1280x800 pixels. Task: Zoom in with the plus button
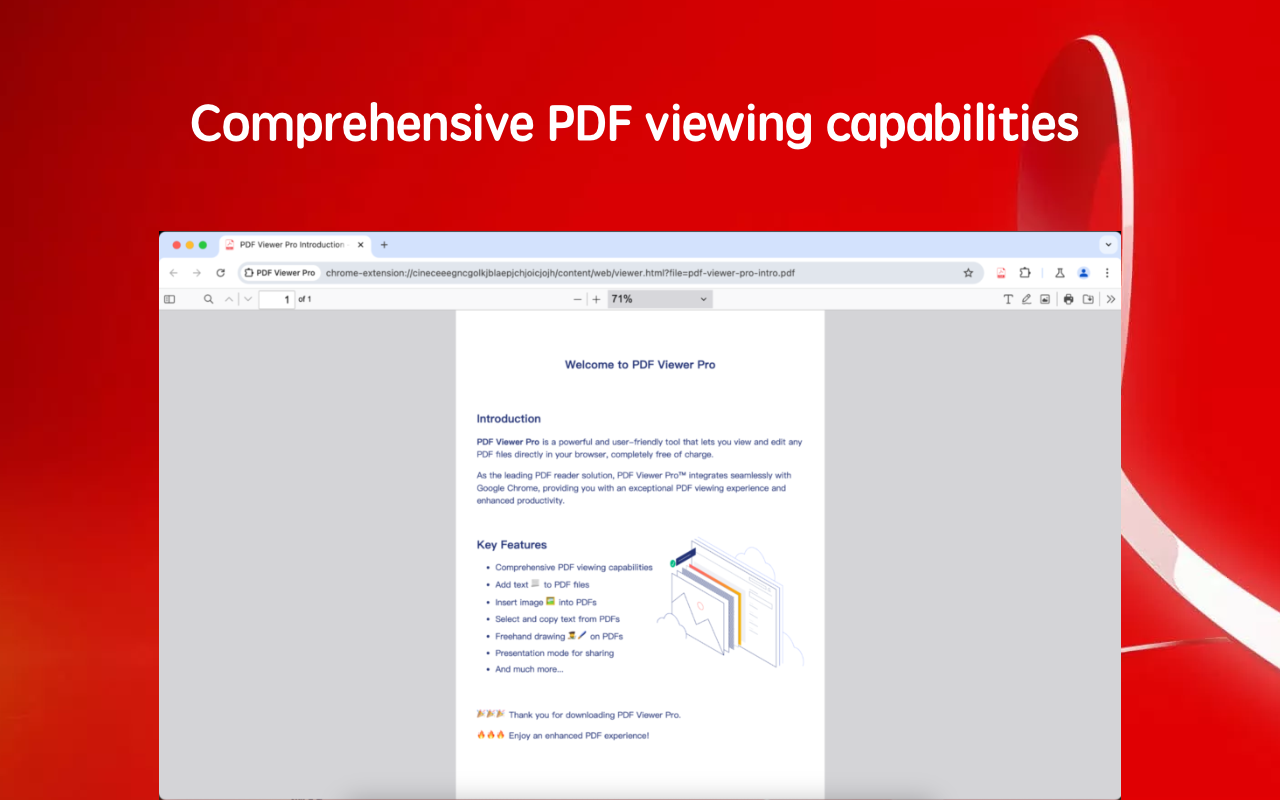pyautogui.click(x=597, y=299)
